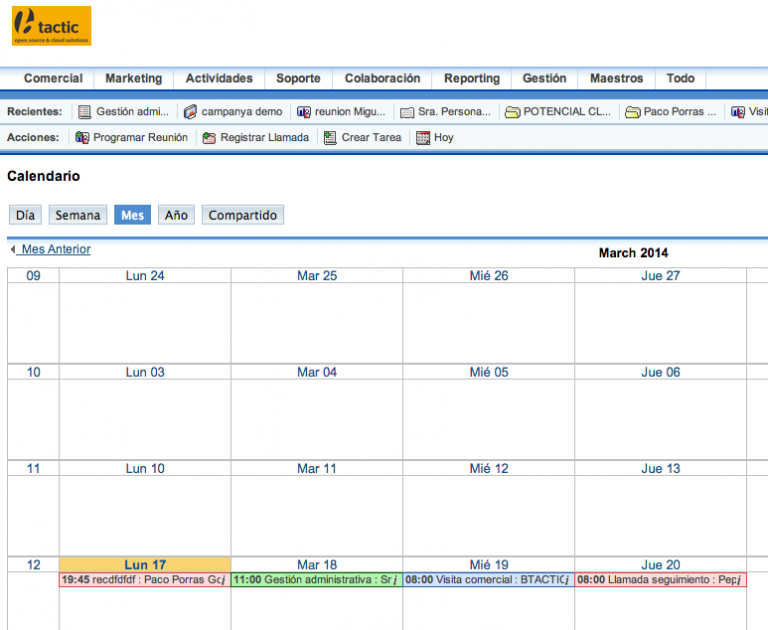Open the Soporte menu
The image size is (768, 630).
coord(298,78)
